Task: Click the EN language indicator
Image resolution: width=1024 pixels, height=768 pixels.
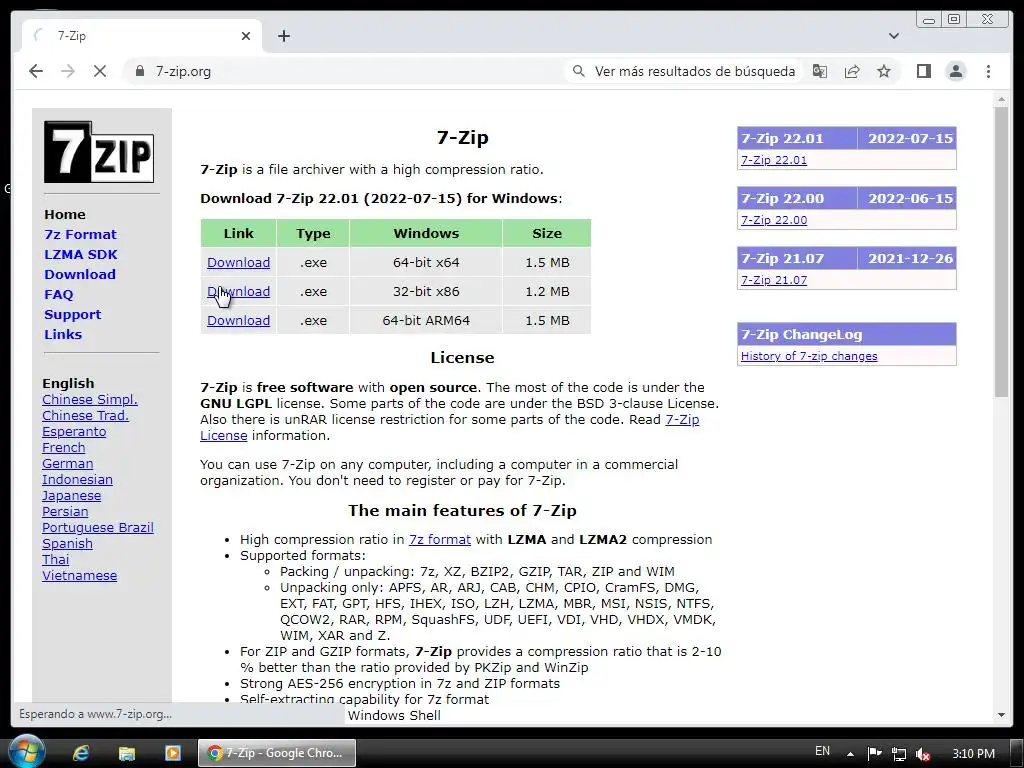Action: coord(822,751)
